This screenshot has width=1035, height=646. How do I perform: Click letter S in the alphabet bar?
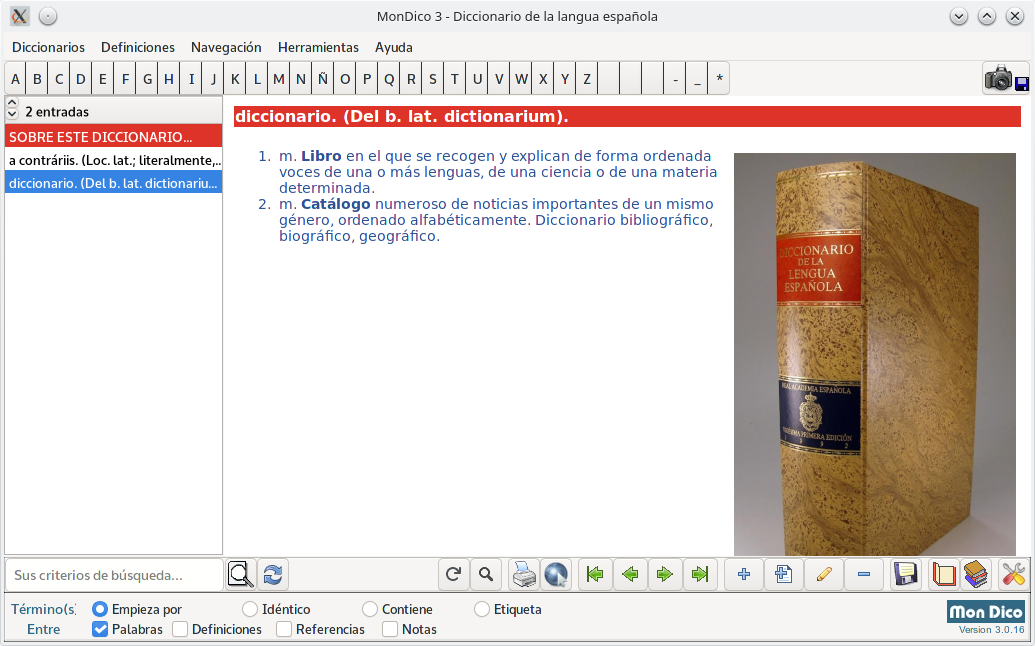pos(432,79)
